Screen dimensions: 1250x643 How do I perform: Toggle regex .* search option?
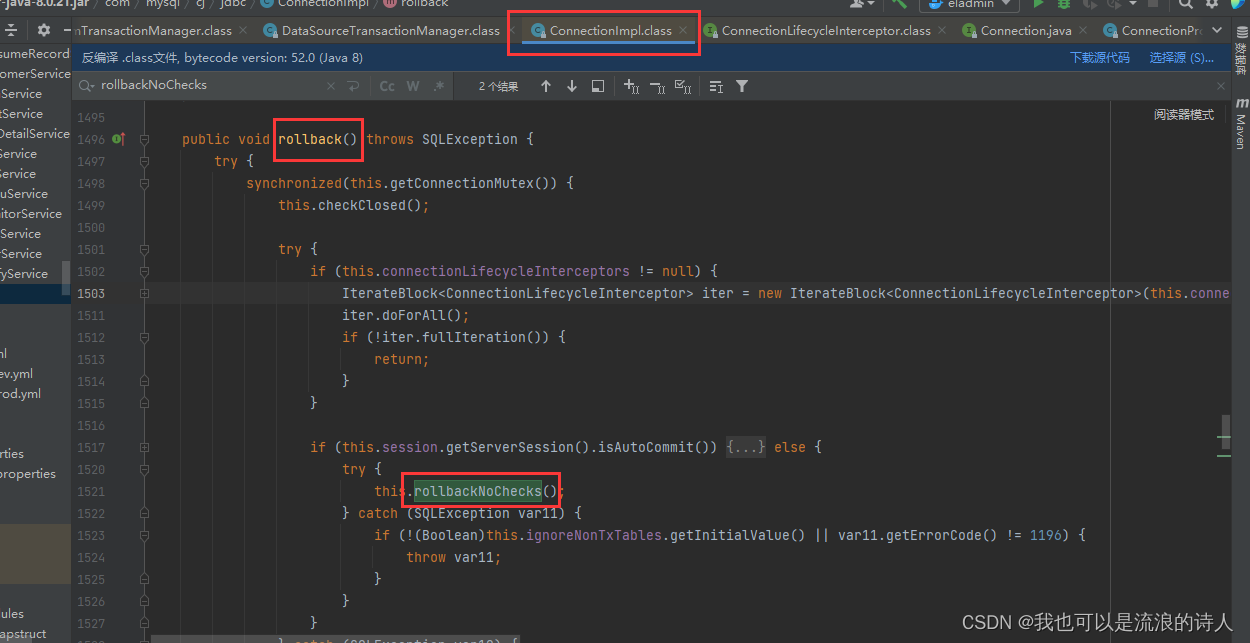coord(439,86)
